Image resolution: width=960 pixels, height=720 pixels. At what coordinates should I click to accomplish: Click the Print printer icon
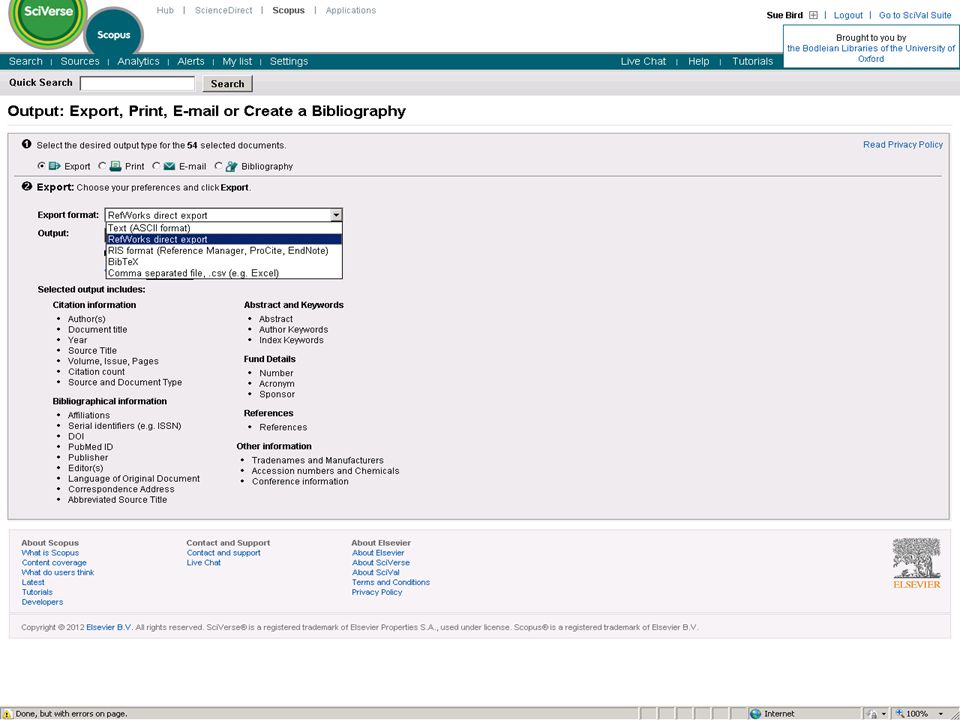click(x=115, y=166)
